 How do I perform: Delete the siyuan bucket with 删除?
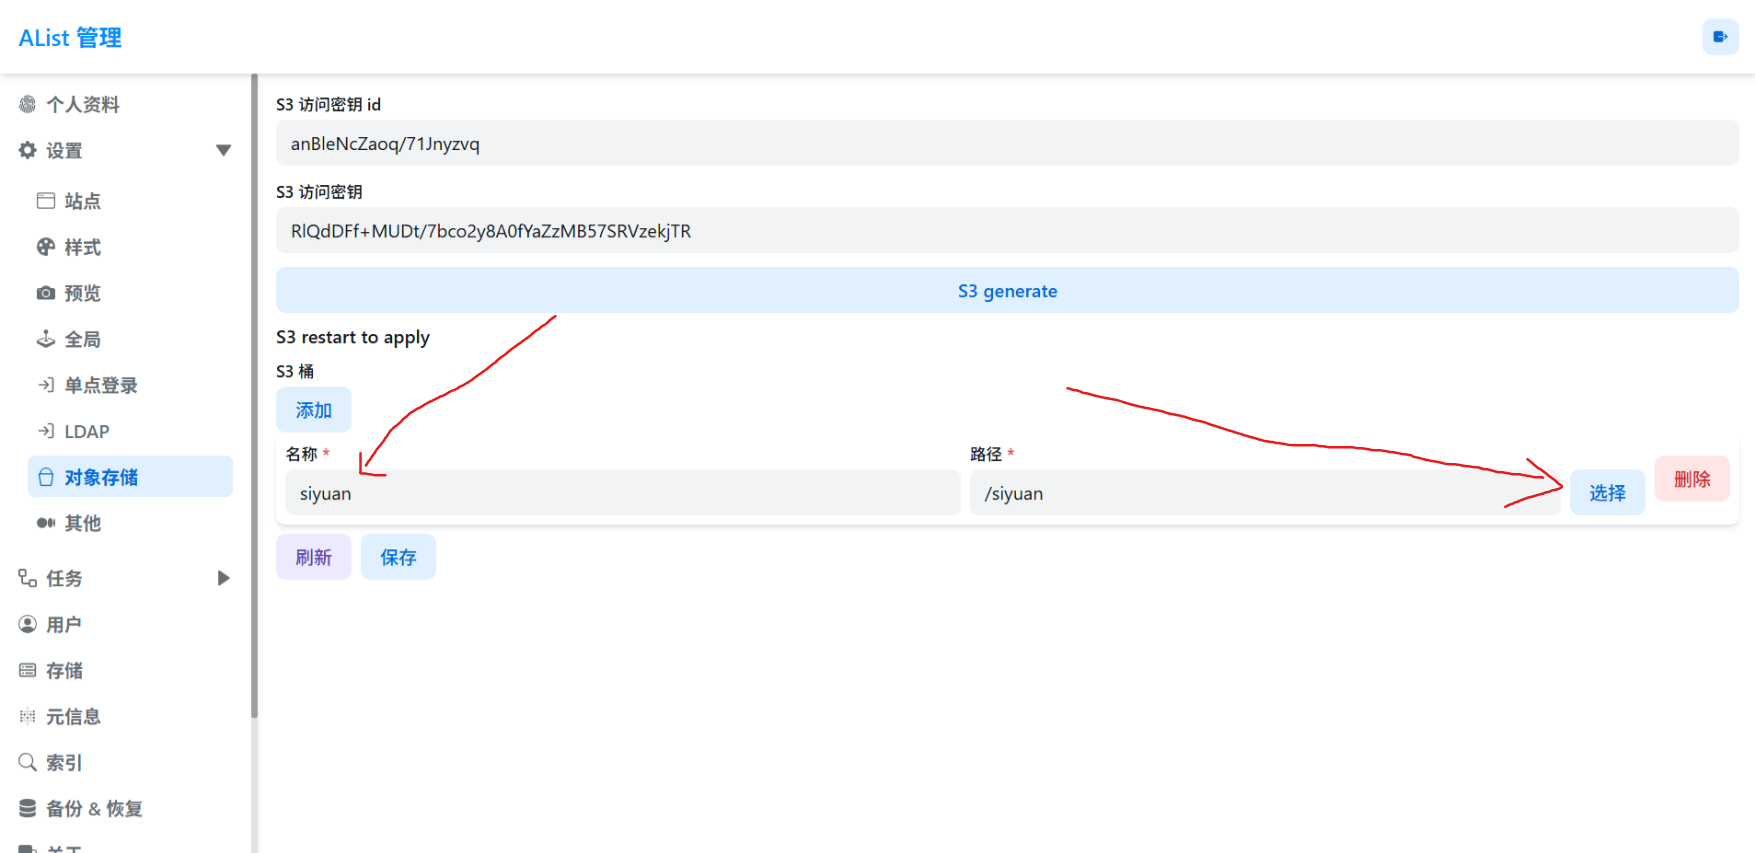pos(1692,479)
